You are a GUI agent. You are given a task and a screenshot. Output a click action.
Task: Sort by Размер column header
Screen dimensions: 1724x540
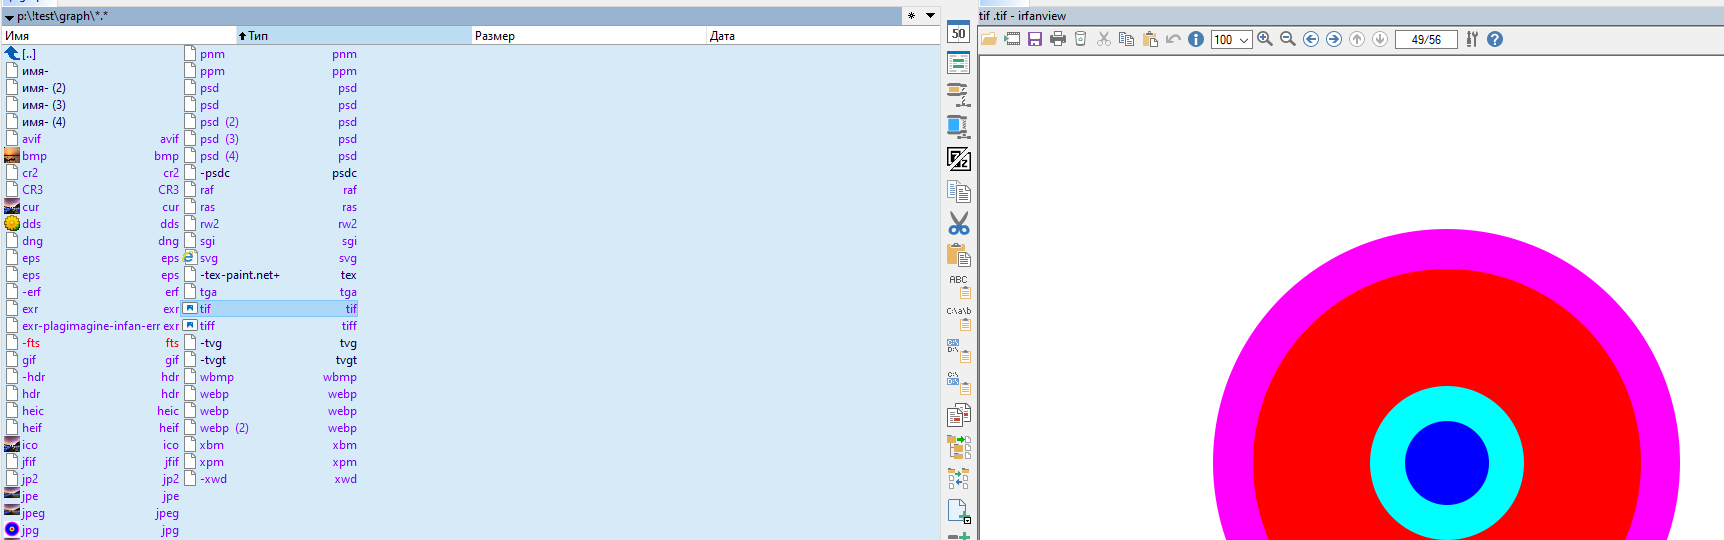coord(589,35)
